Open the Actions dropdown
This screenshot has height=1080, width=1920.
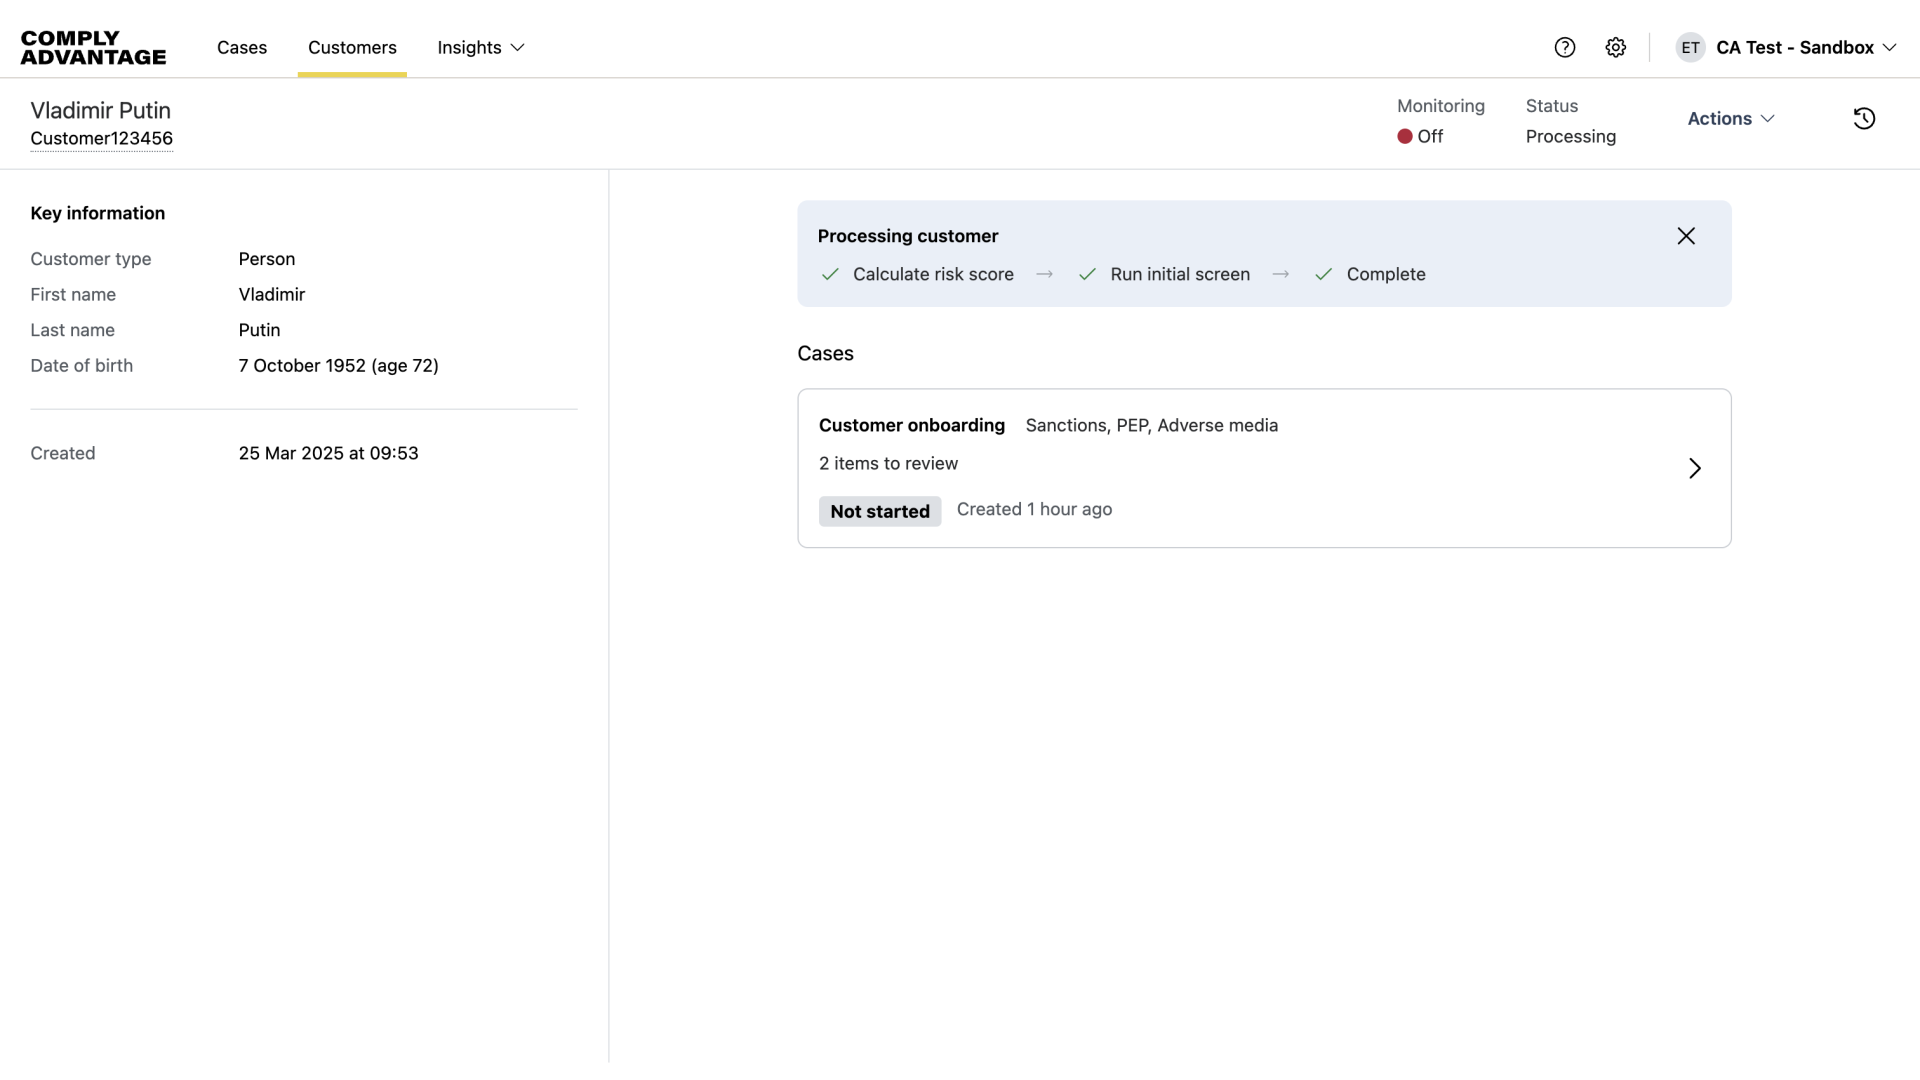[1730, 118]
